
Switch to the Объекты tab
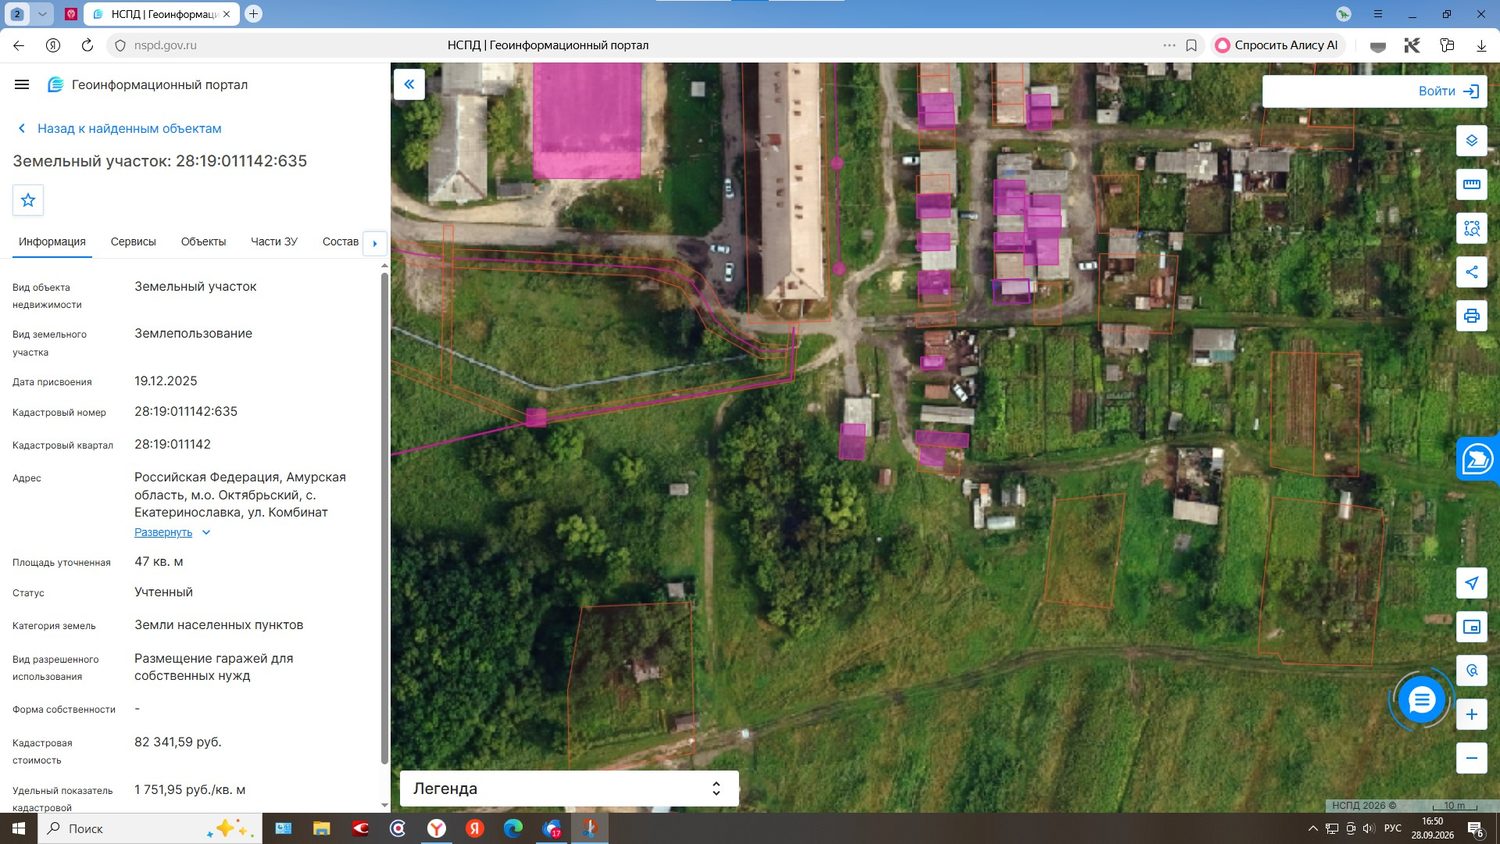pos(203,242)
